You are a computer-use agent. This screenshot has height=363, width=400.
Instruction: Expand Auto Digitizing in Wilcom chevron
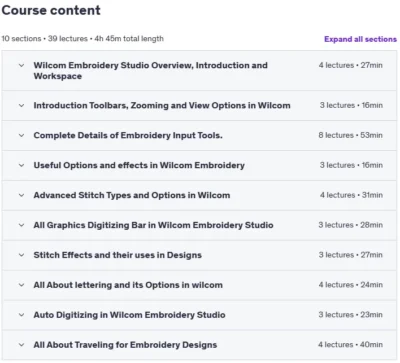coord(21,315)
